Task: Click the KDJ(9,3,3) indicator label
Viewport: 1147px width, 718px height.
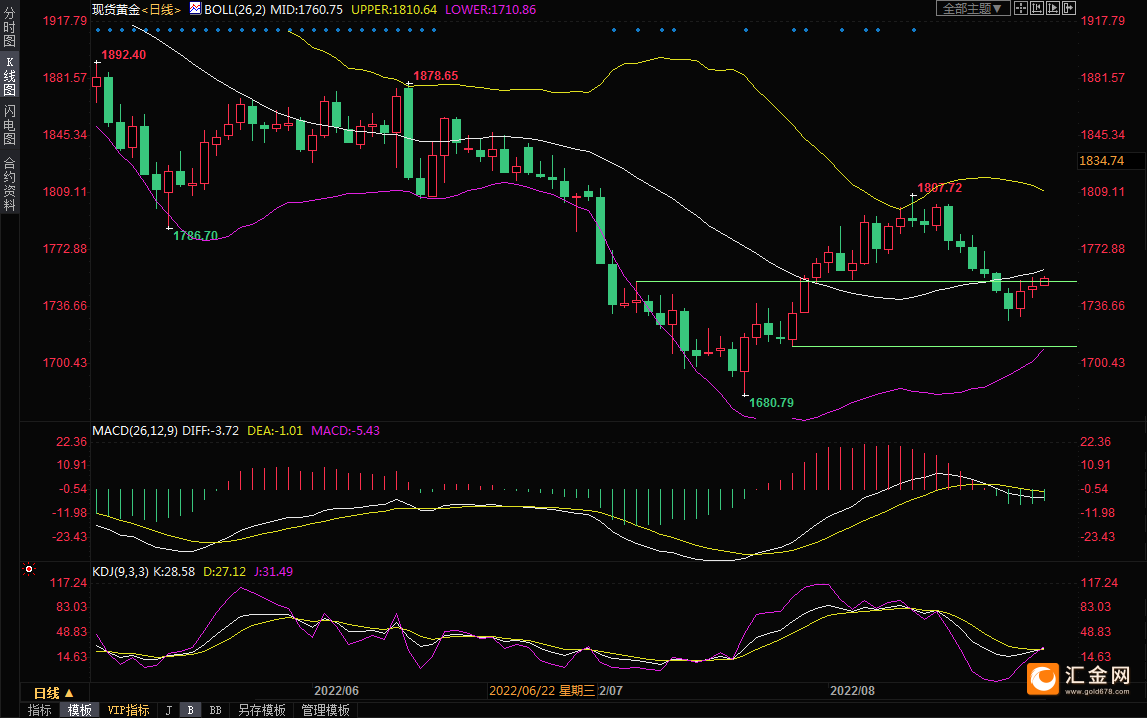Action: tap(123, 572)
